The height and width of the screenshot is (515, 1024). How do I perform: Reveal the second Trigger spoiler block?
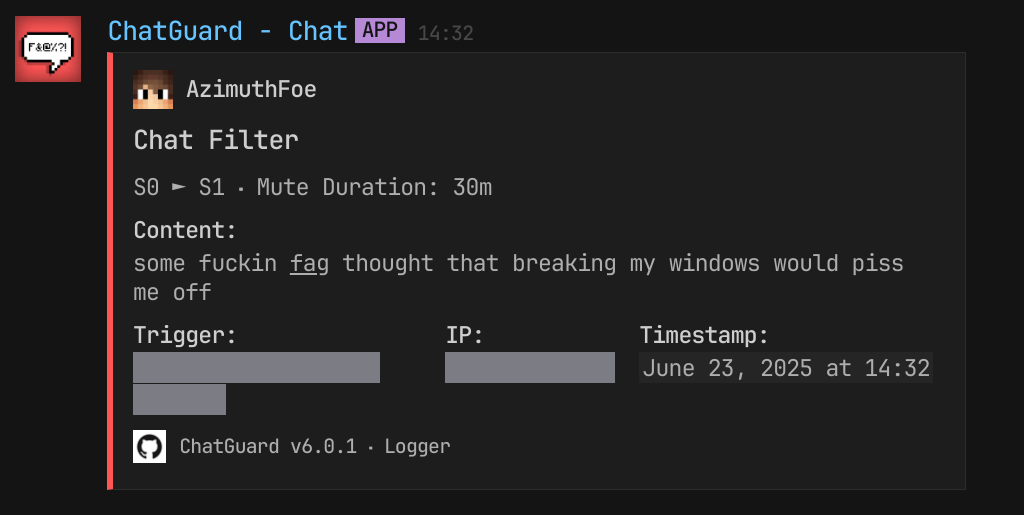[180, 399]
